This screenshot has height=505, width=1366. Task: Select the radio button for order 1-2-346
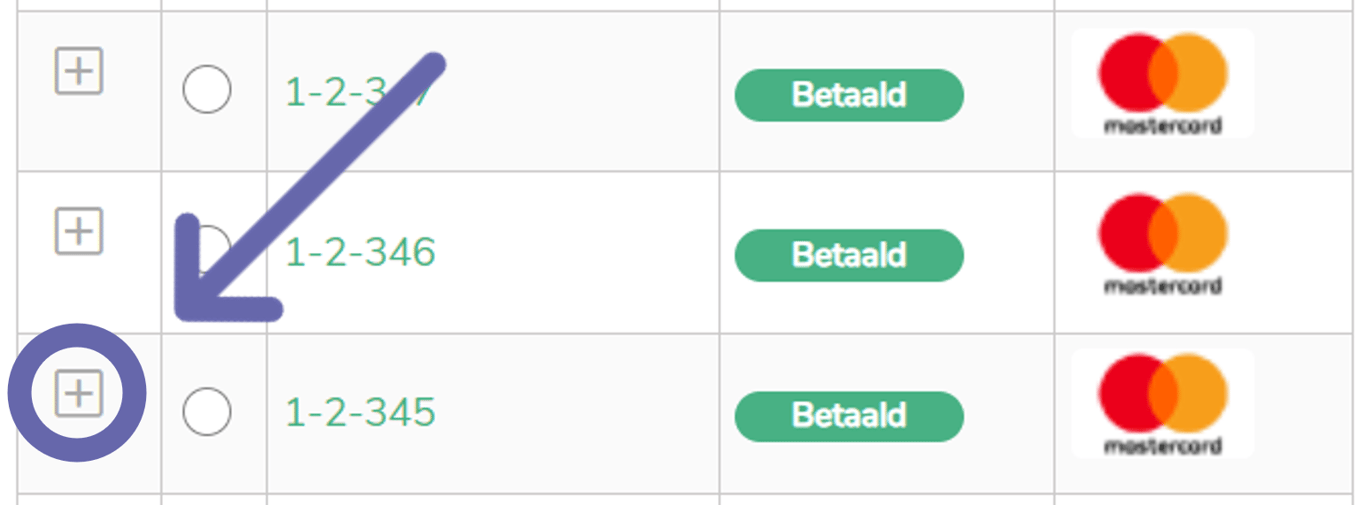click(x=207, y=250)
